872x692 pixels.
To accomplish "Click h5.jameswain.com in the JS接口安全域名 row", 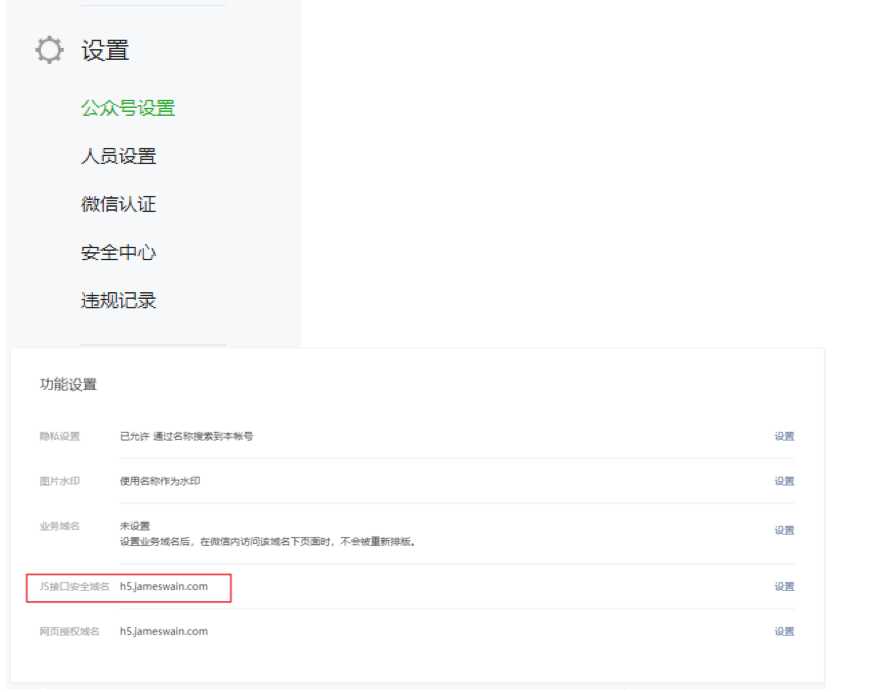I will (x=164, y=586).
